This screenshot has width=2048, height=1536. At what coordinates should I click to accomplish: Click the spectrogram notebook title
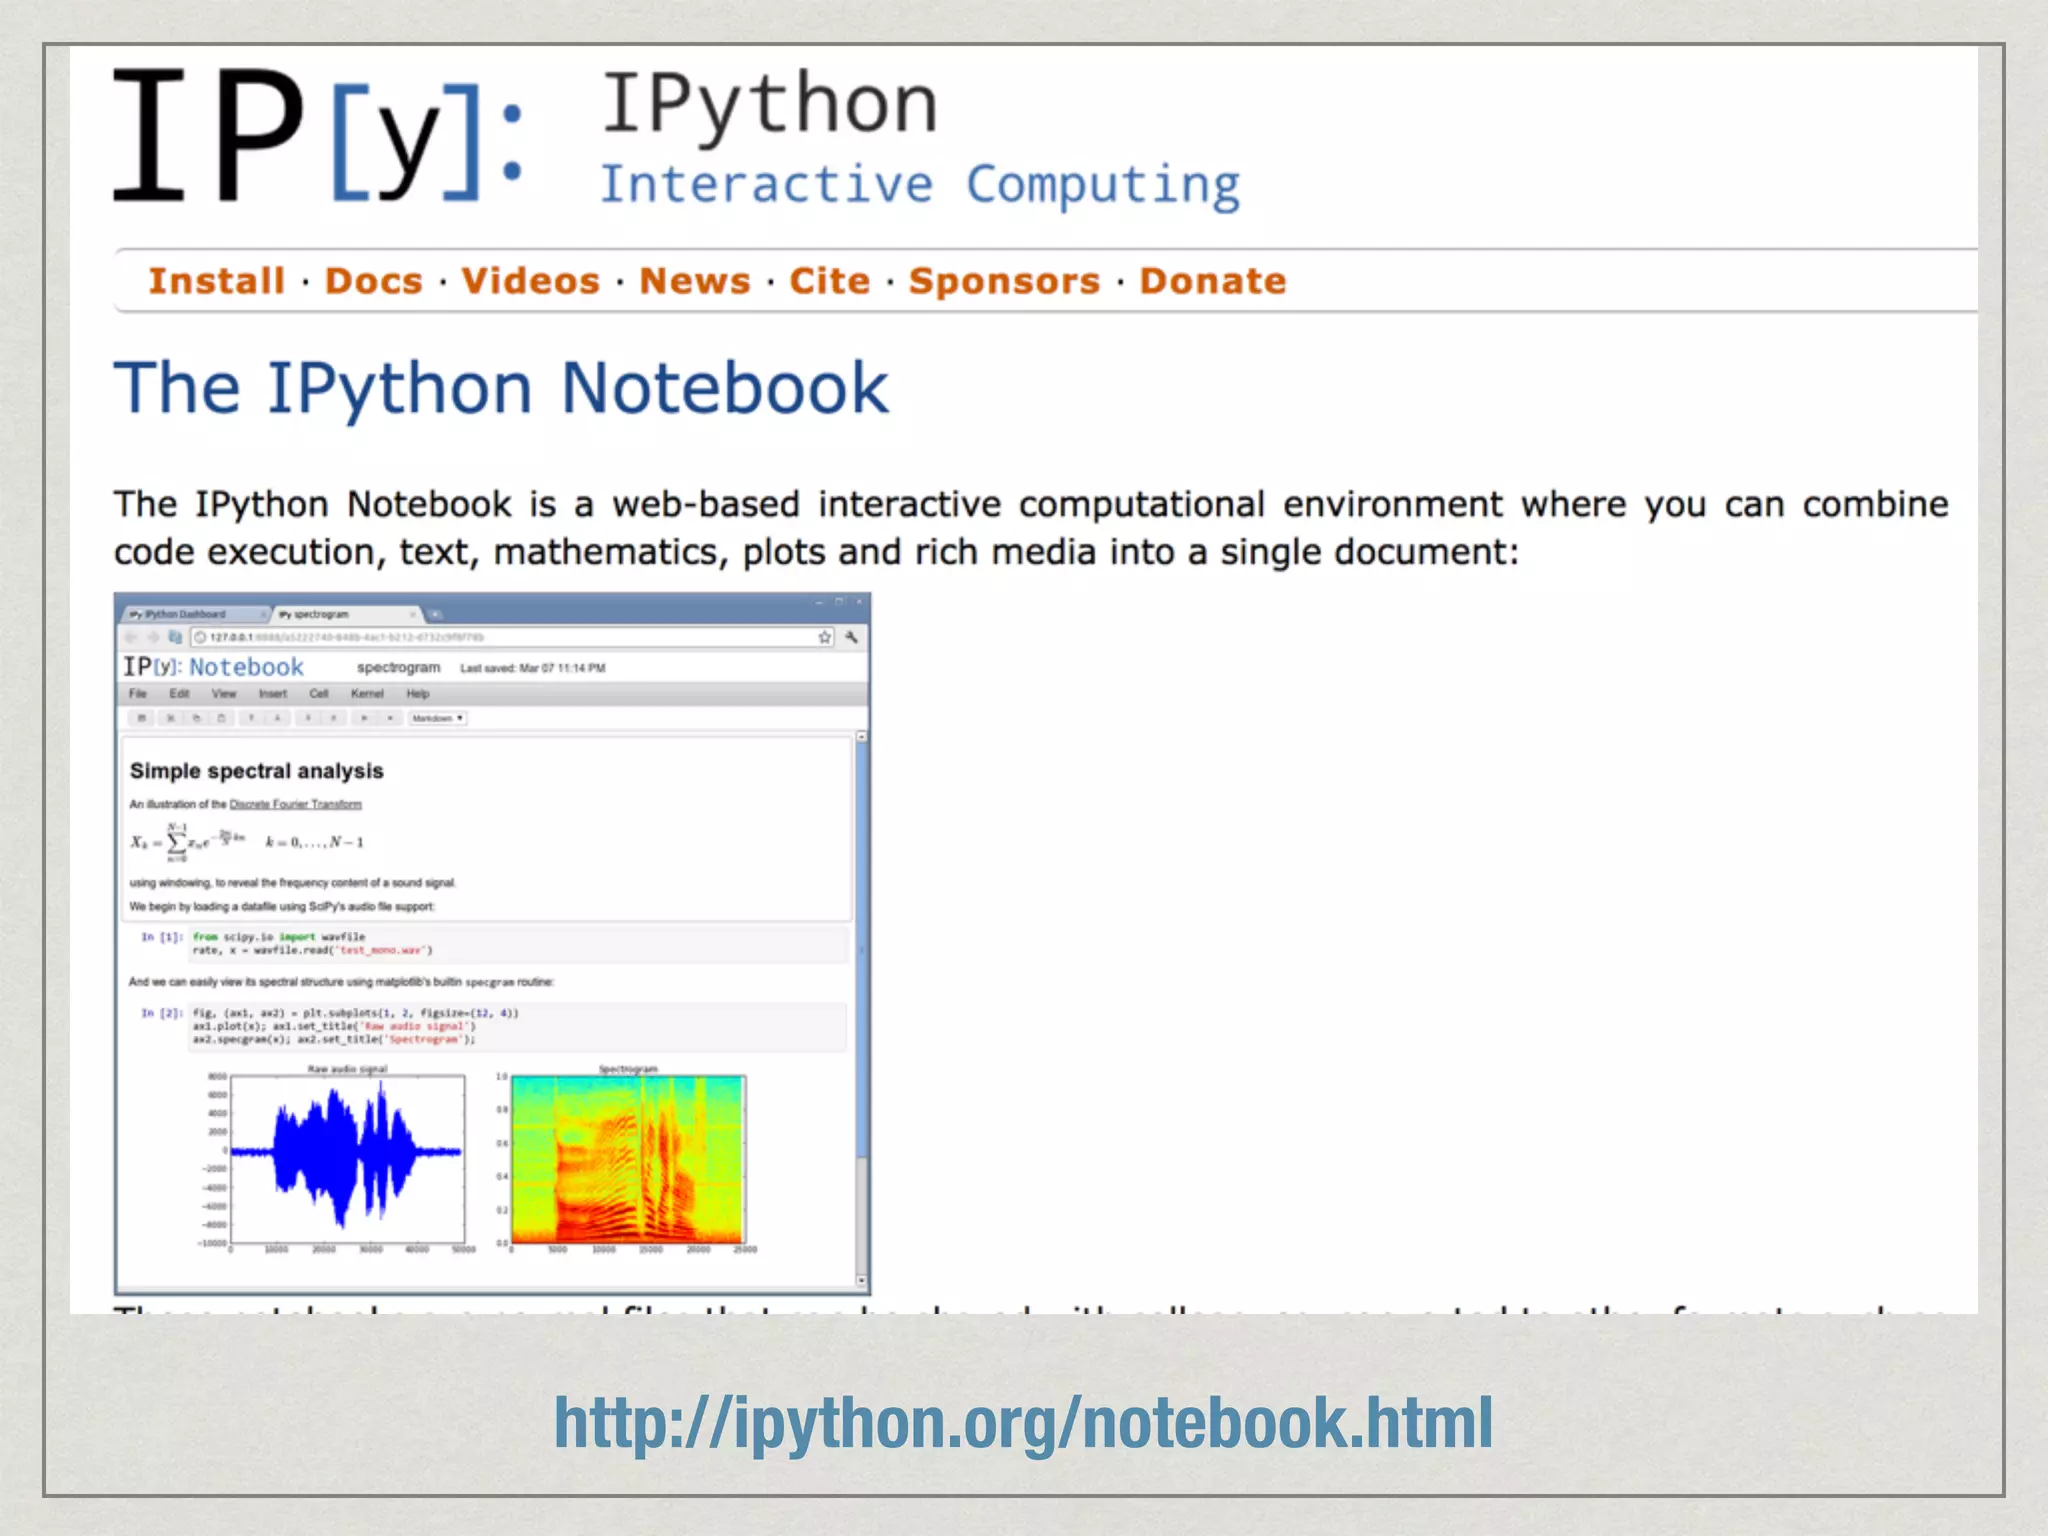tap(399, 667)
